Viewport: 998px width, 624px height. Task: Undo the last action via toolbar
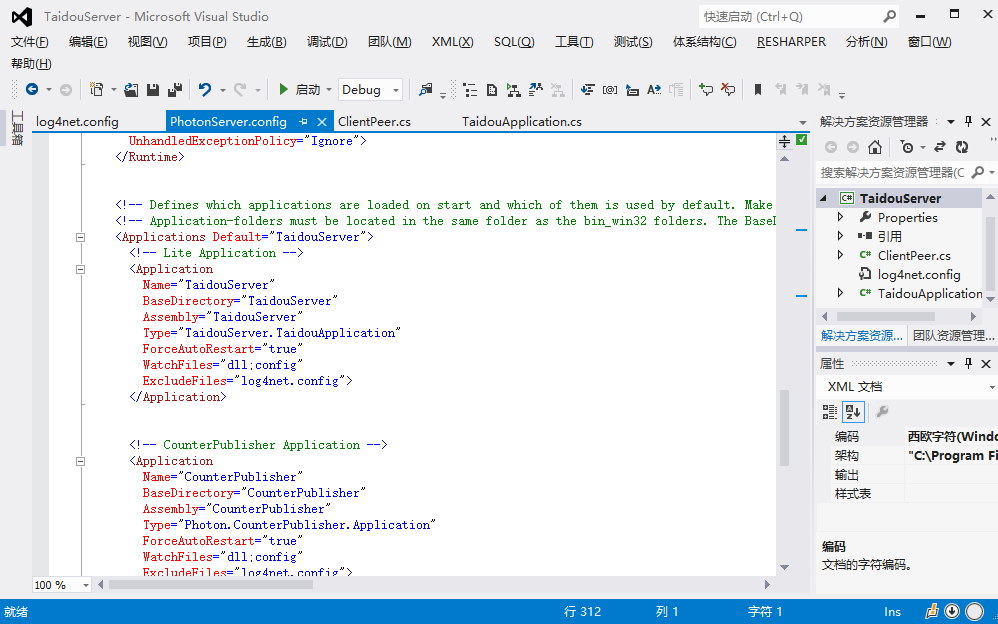205,90
